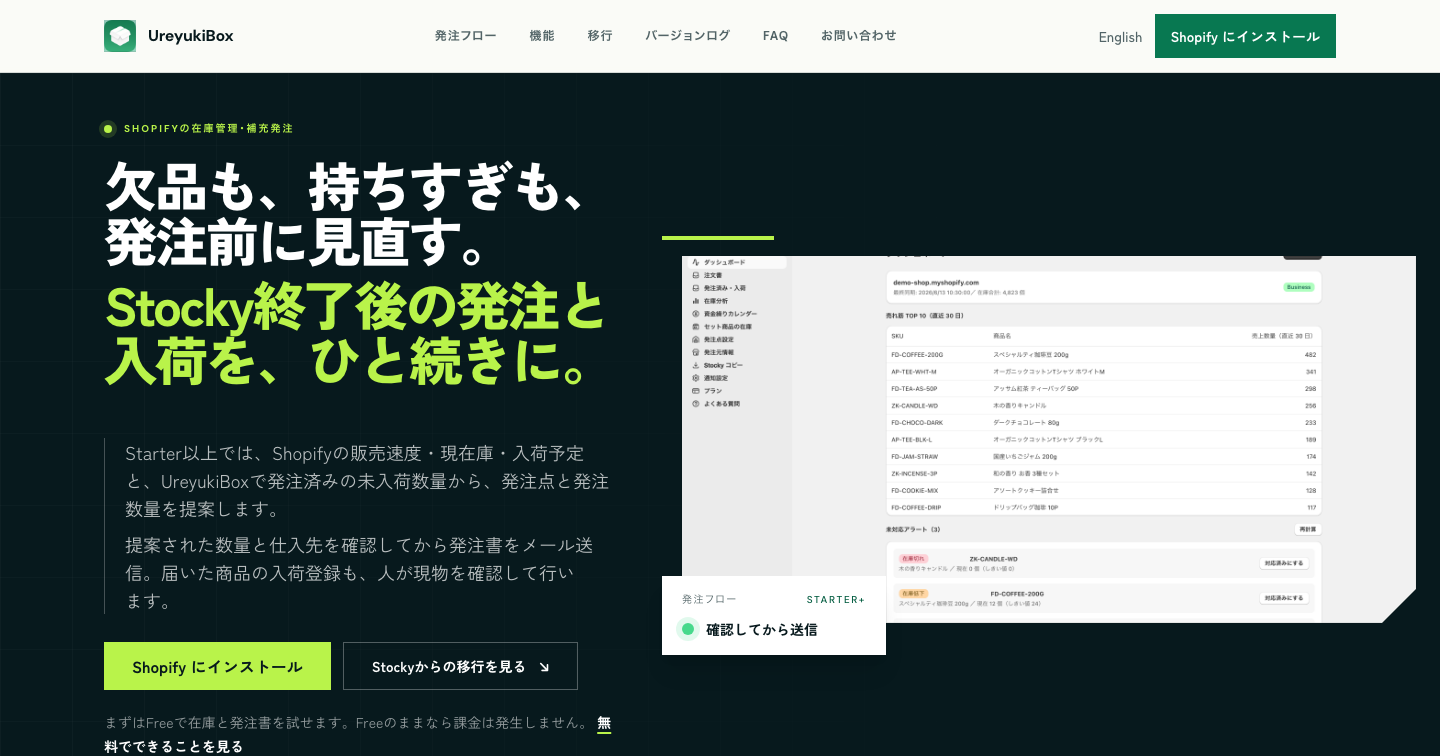Click the よくある質問 question icon

click(695, 404)
